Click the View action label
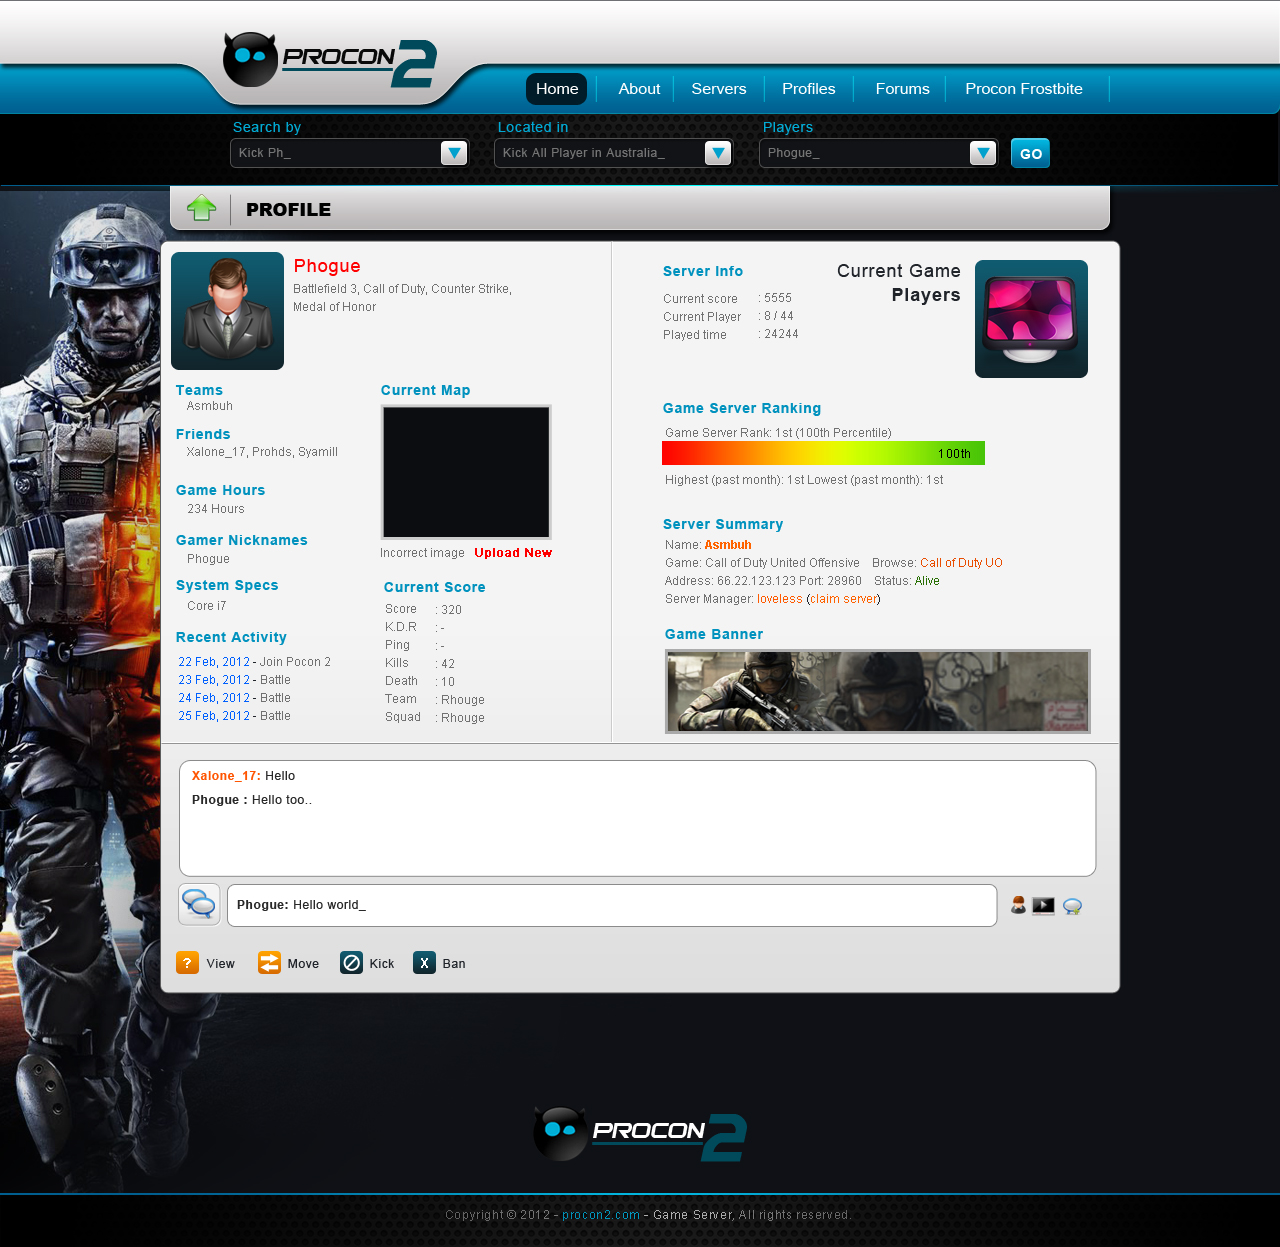The image size is (1280, 1247). click(x=221, y=964)
